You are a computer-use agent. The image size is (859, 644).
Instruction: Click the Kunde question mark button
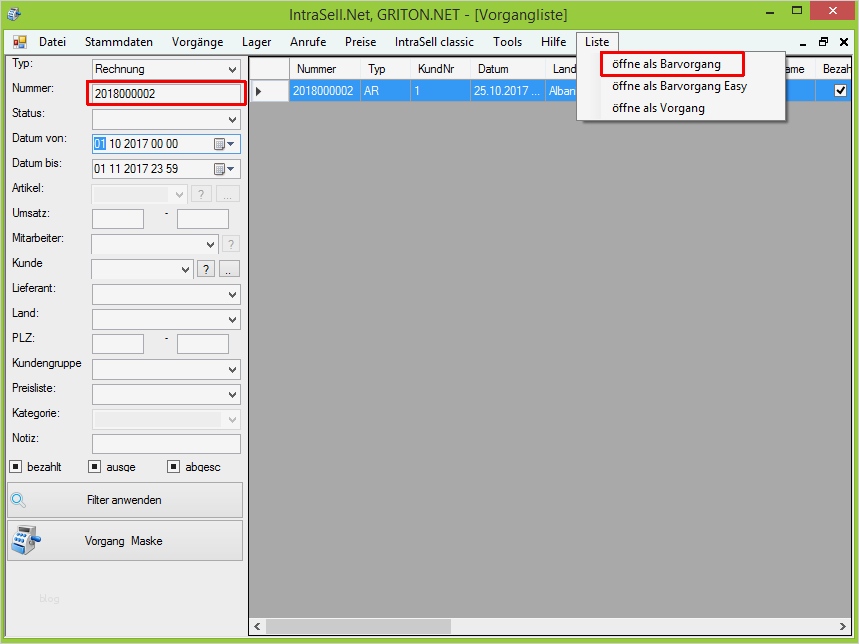205,269
